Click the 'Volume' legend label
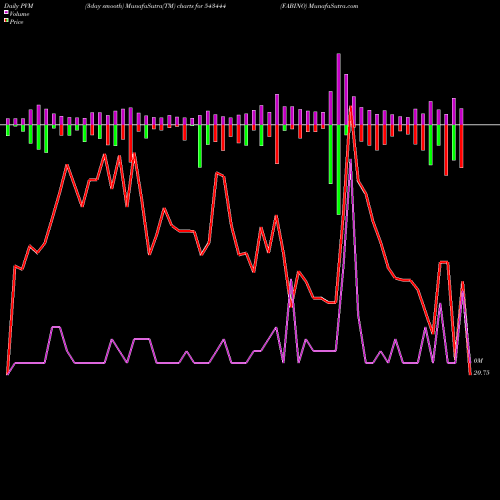 click(19, 14)
